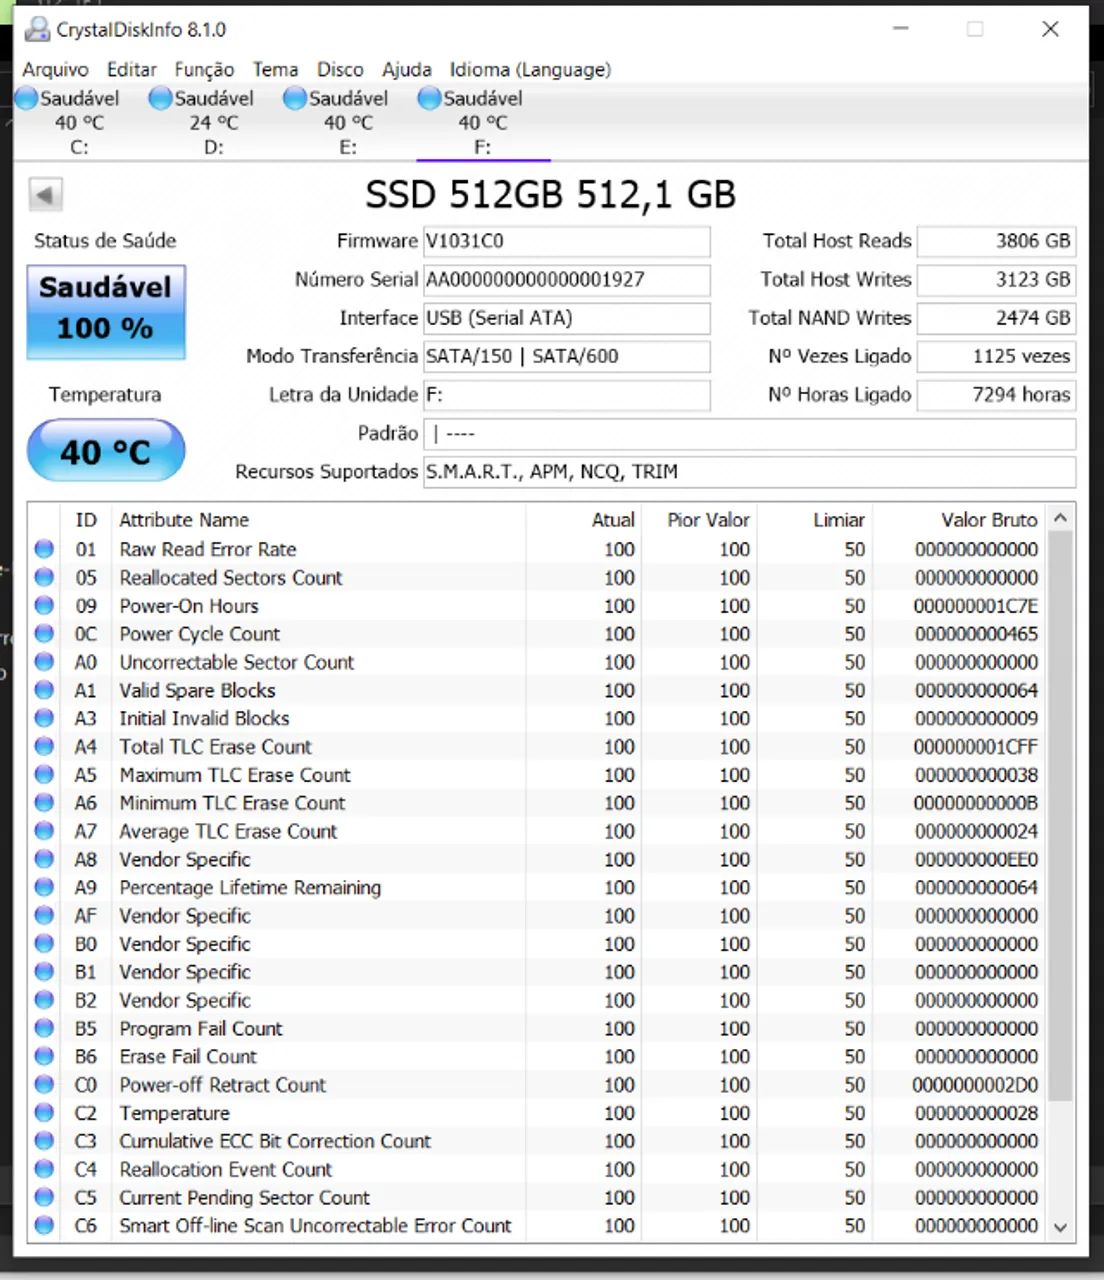Open the Disco menu

pos(340,70)
